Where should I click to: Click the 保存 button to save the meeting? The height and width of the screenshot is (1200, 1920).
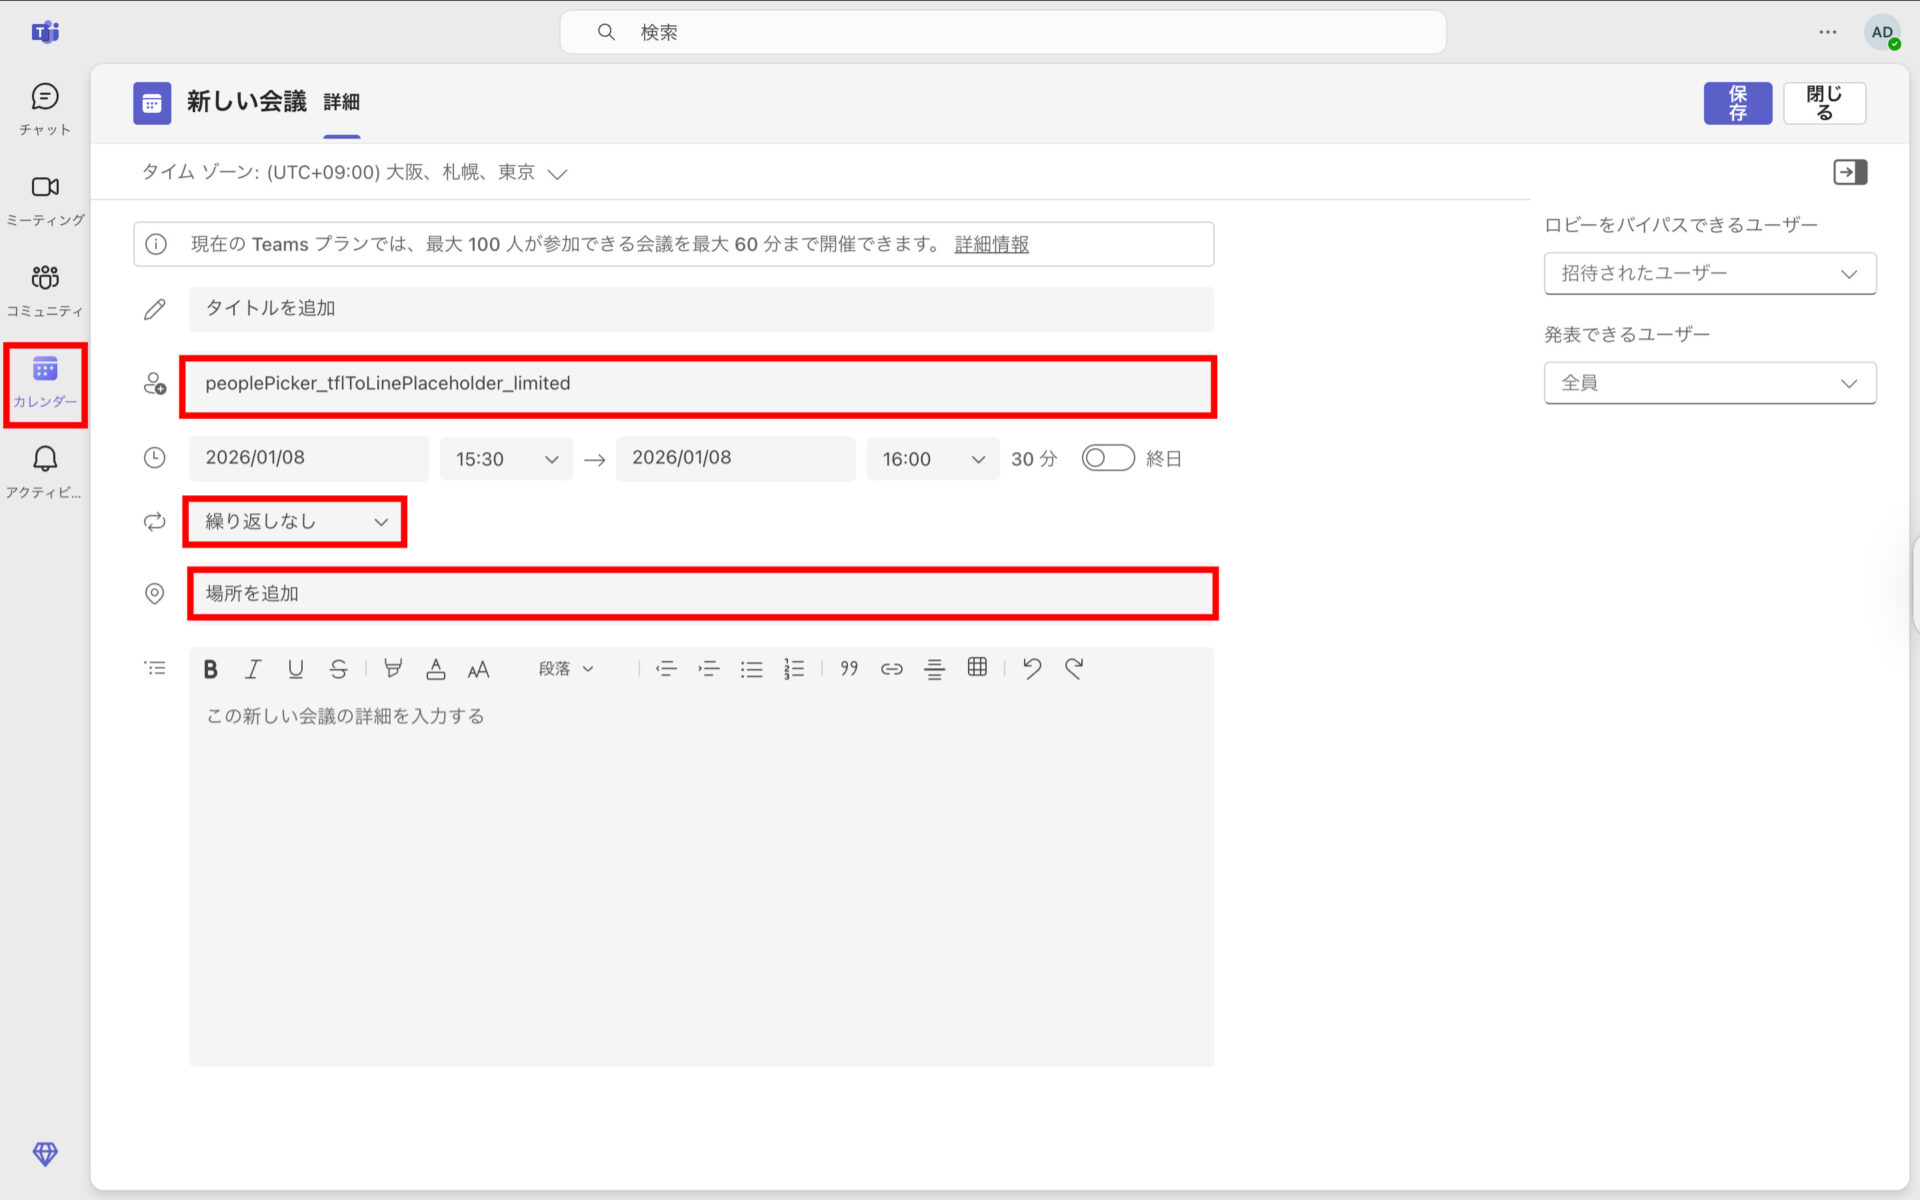tap(1737, 102)
